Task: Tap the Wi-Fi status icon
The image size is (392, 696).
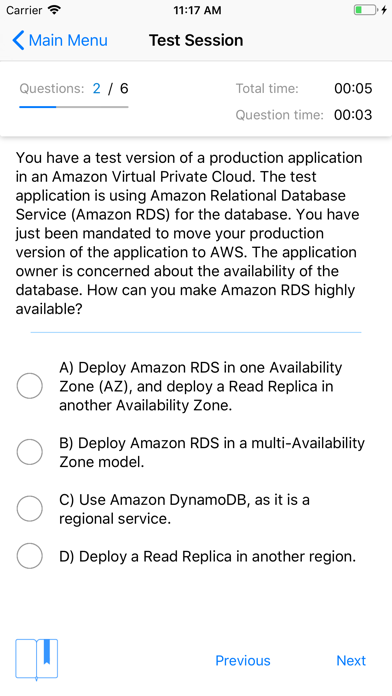Action: click(55, 10)
